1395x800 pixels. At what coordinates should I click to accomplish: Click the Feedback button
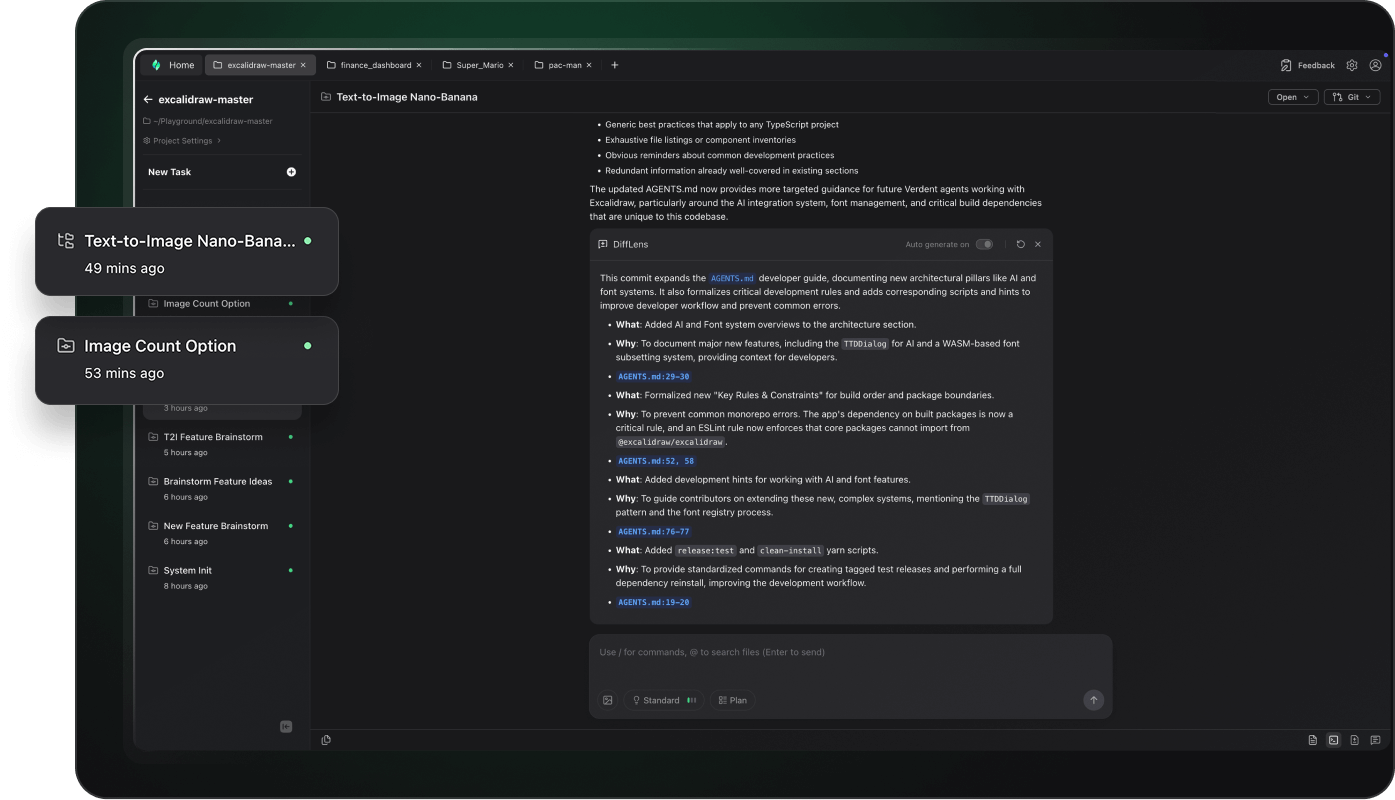pyautogui.click(x=1307, y=65)
